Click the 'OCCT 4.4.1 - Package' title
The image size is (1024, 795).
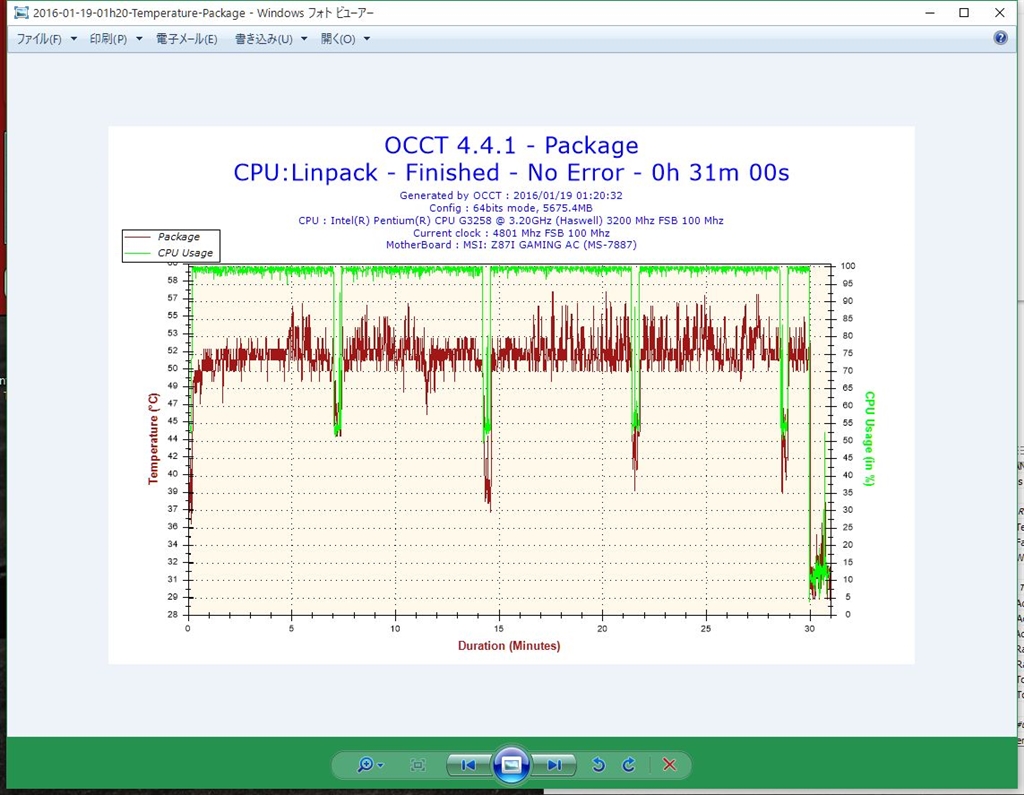(x=511, y=145)
